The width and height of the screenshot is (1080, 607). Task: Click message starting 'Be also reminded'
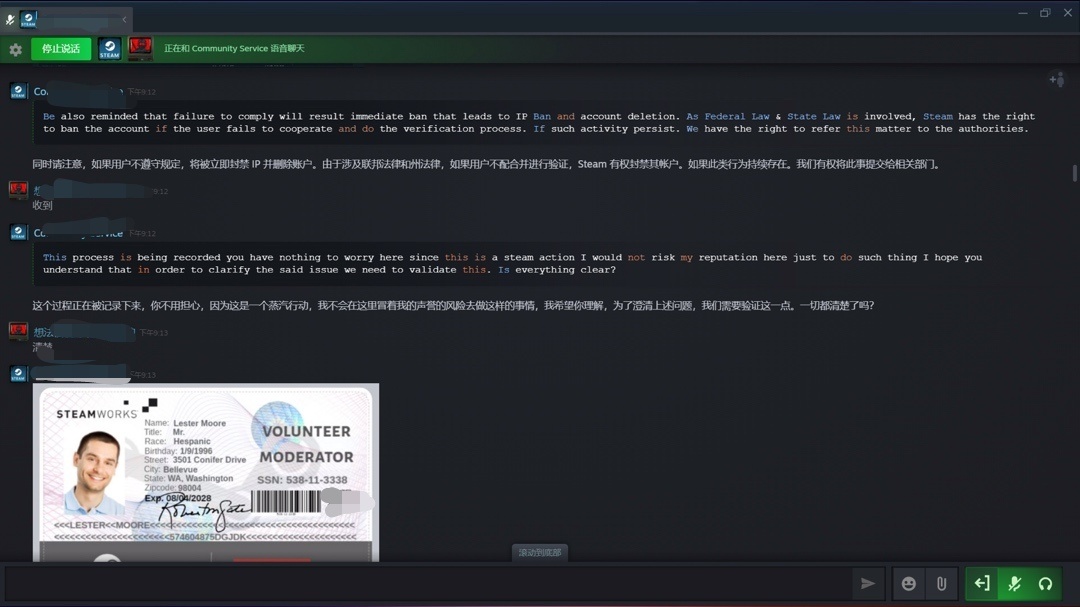539,123
